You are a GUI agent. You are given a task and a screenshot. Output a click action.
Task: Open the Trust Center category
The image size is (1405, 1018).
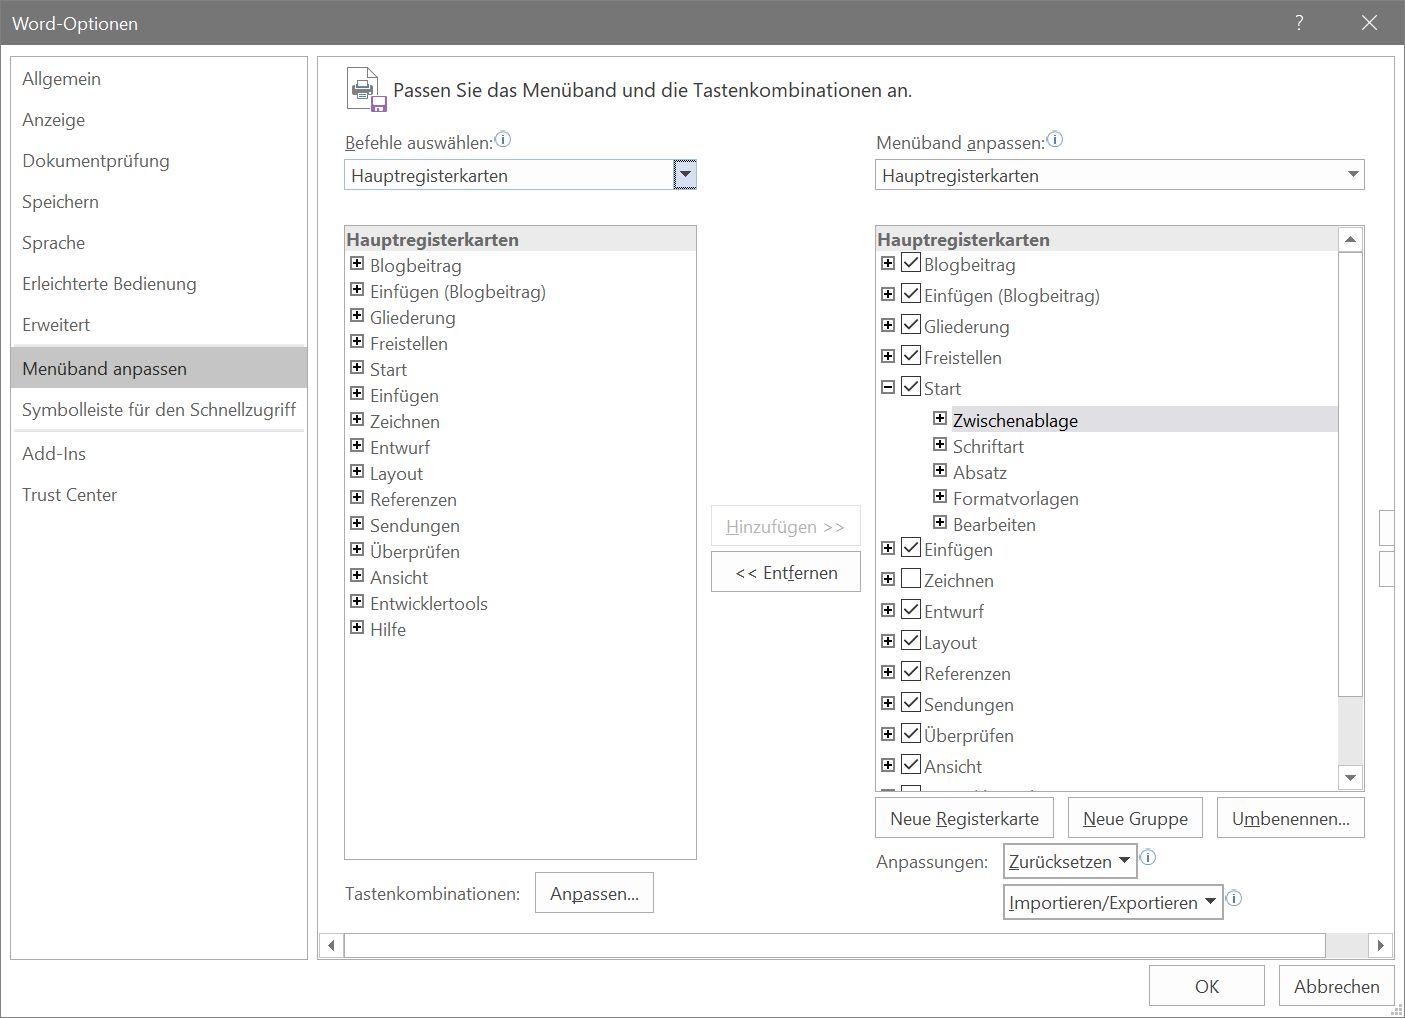pos(159,494)
